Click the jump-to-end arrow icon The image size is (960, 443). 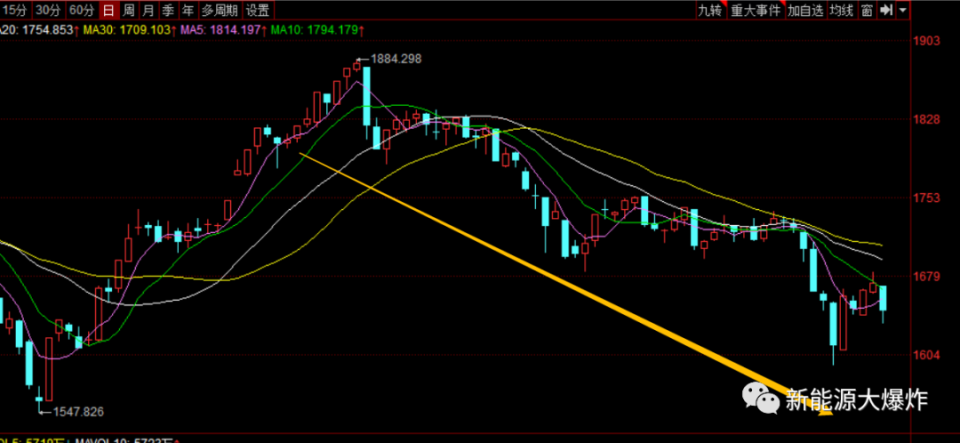(x=886, y=10)
